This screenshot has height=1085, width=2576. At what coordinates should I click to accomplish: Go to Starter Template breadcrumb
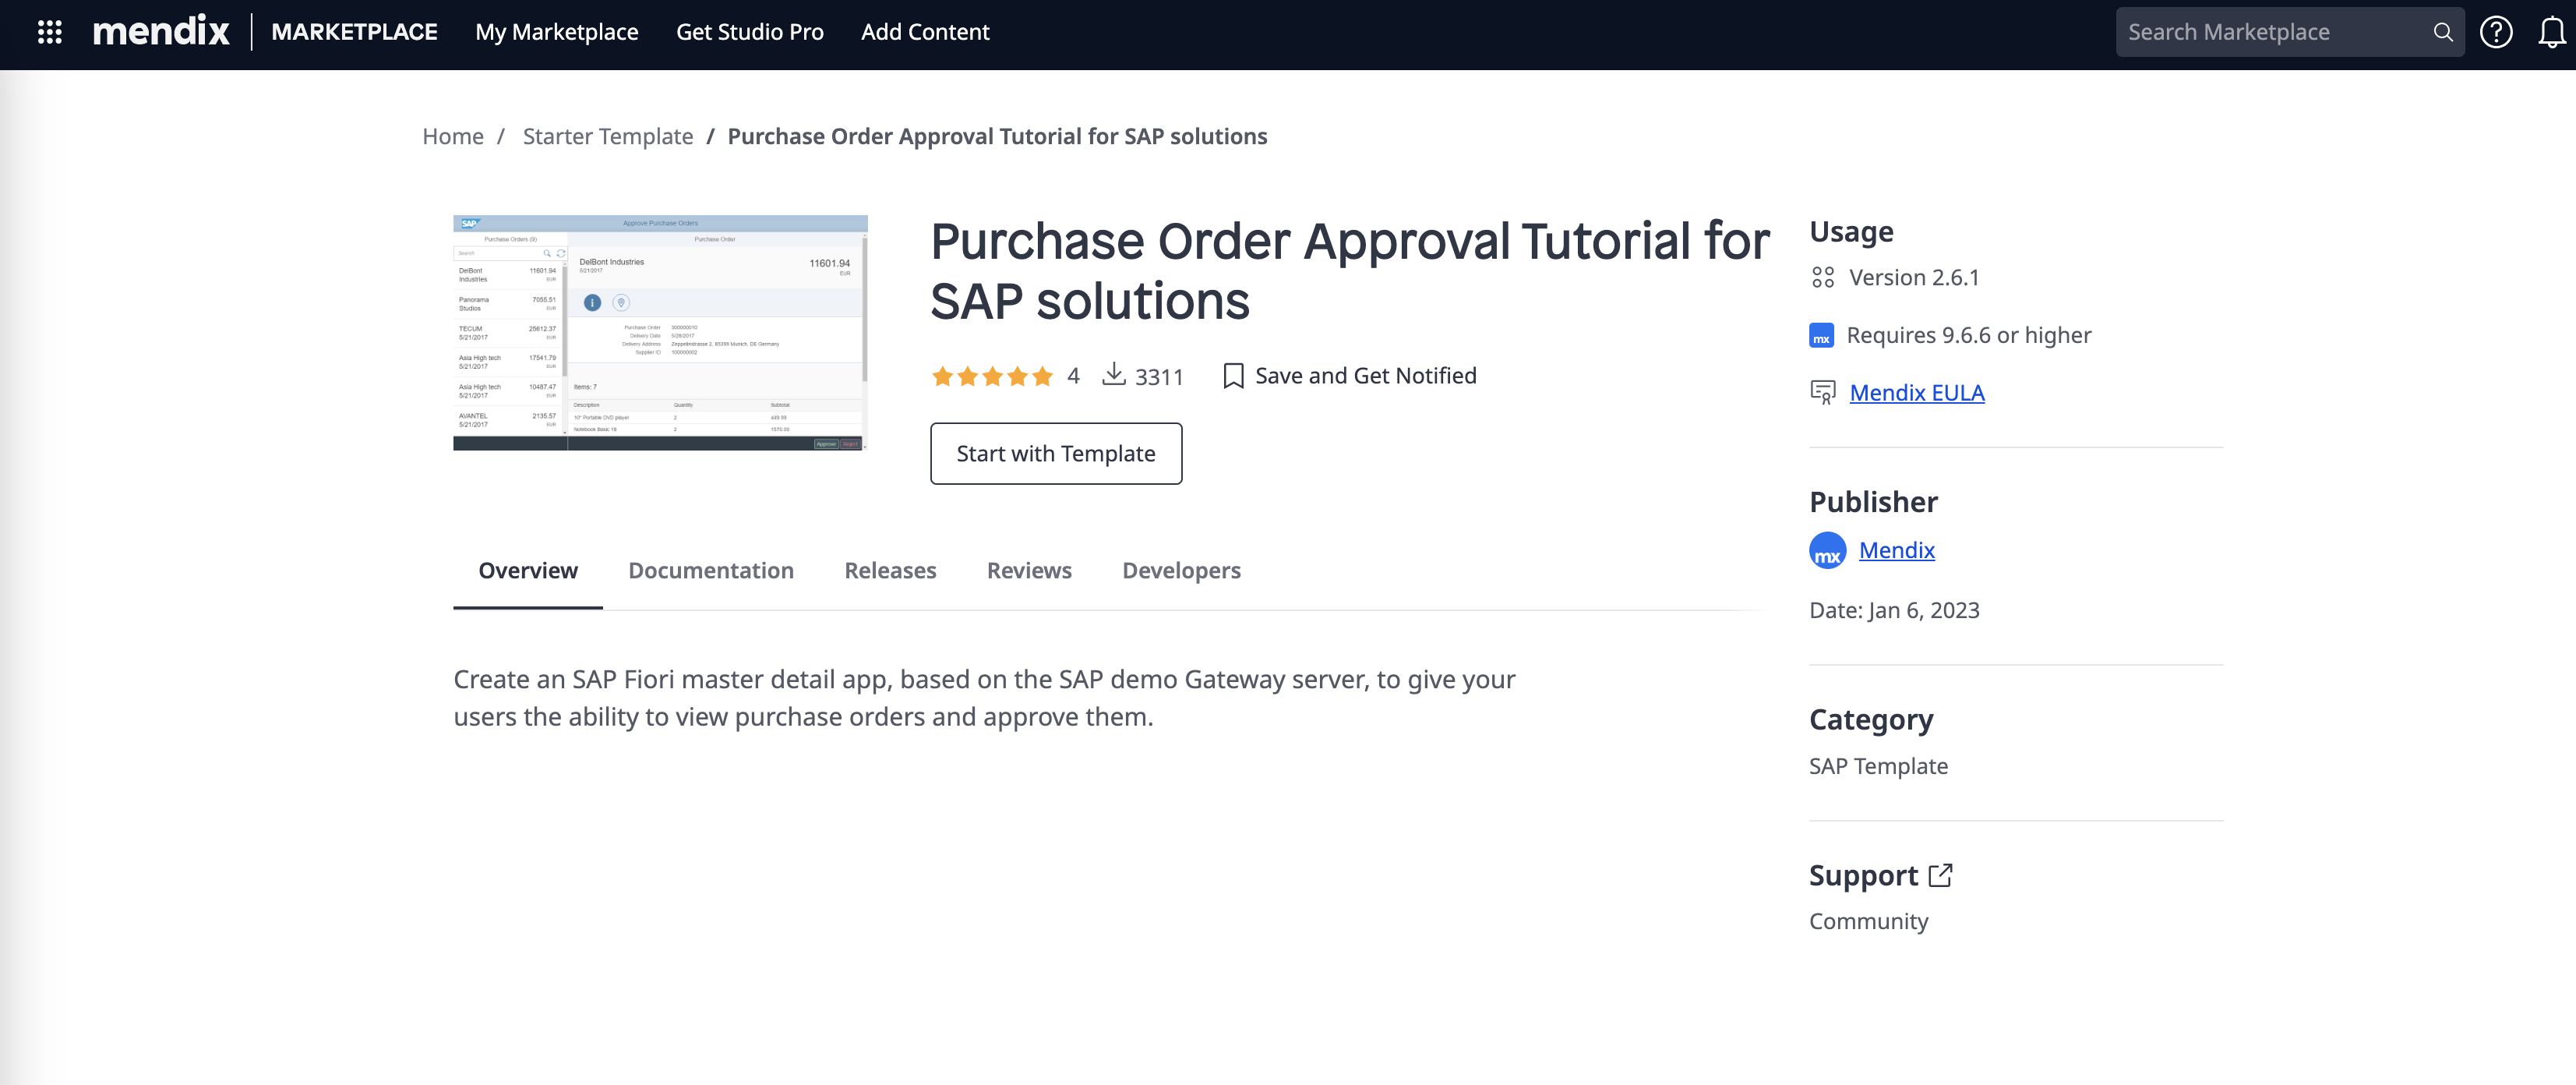[x=608, y=136]
